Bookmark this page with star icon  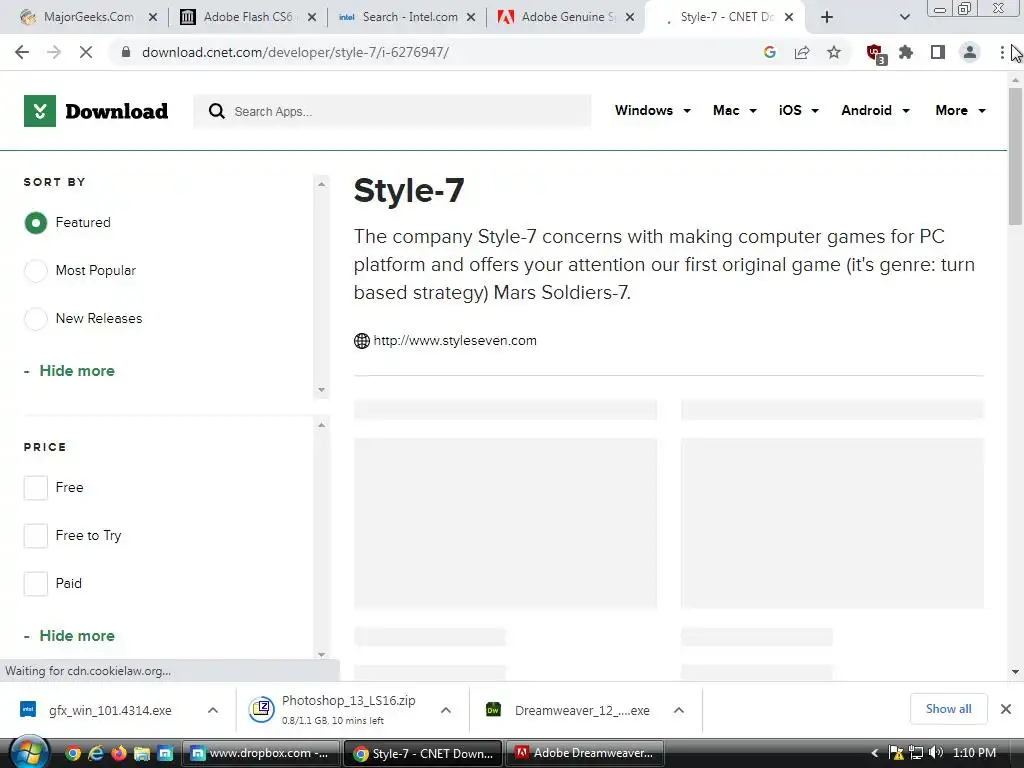pos(834,52)
